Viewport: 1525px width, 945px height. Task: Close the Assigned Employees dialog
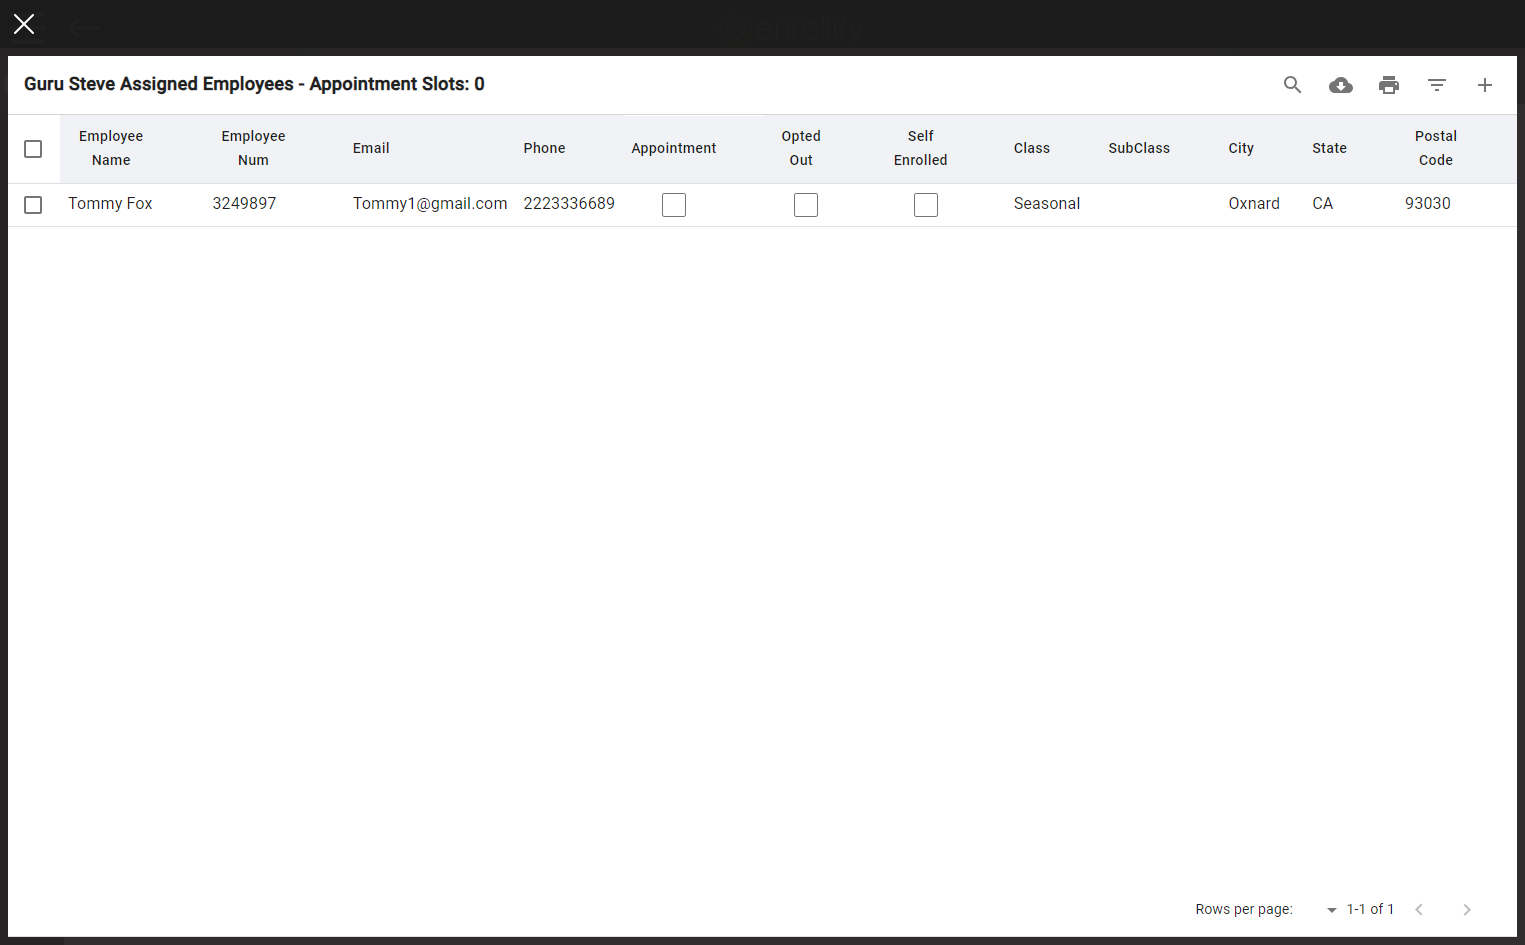point(24,24)
